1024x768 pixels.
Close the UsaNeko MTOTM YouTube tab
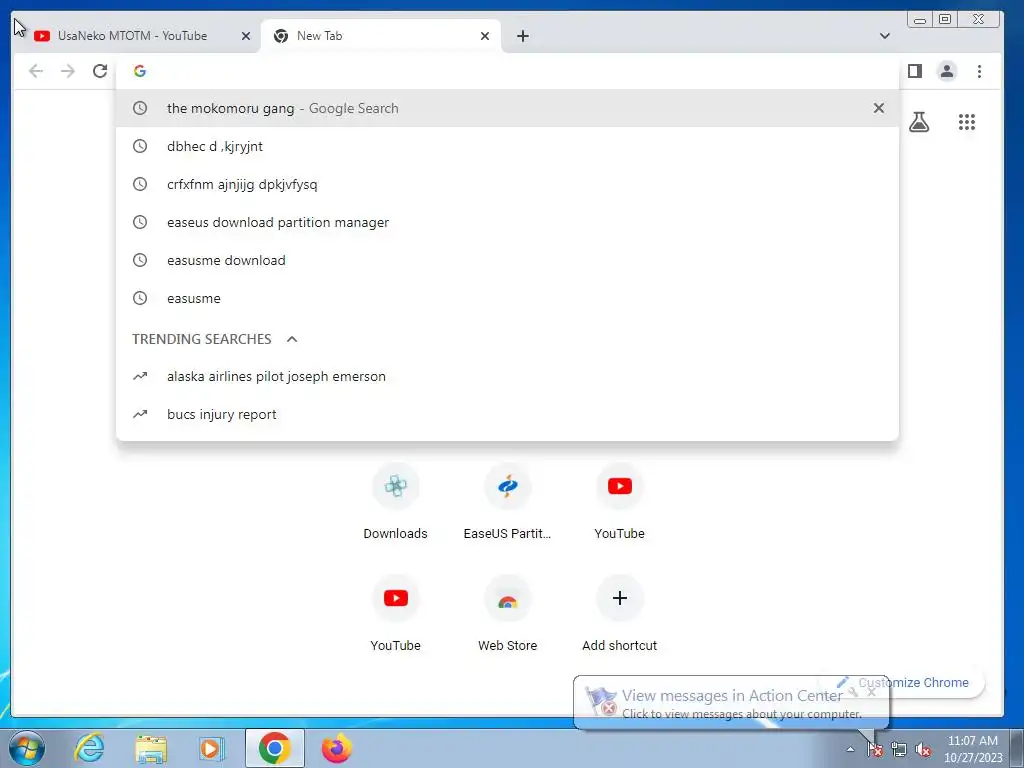pos(246,36)
